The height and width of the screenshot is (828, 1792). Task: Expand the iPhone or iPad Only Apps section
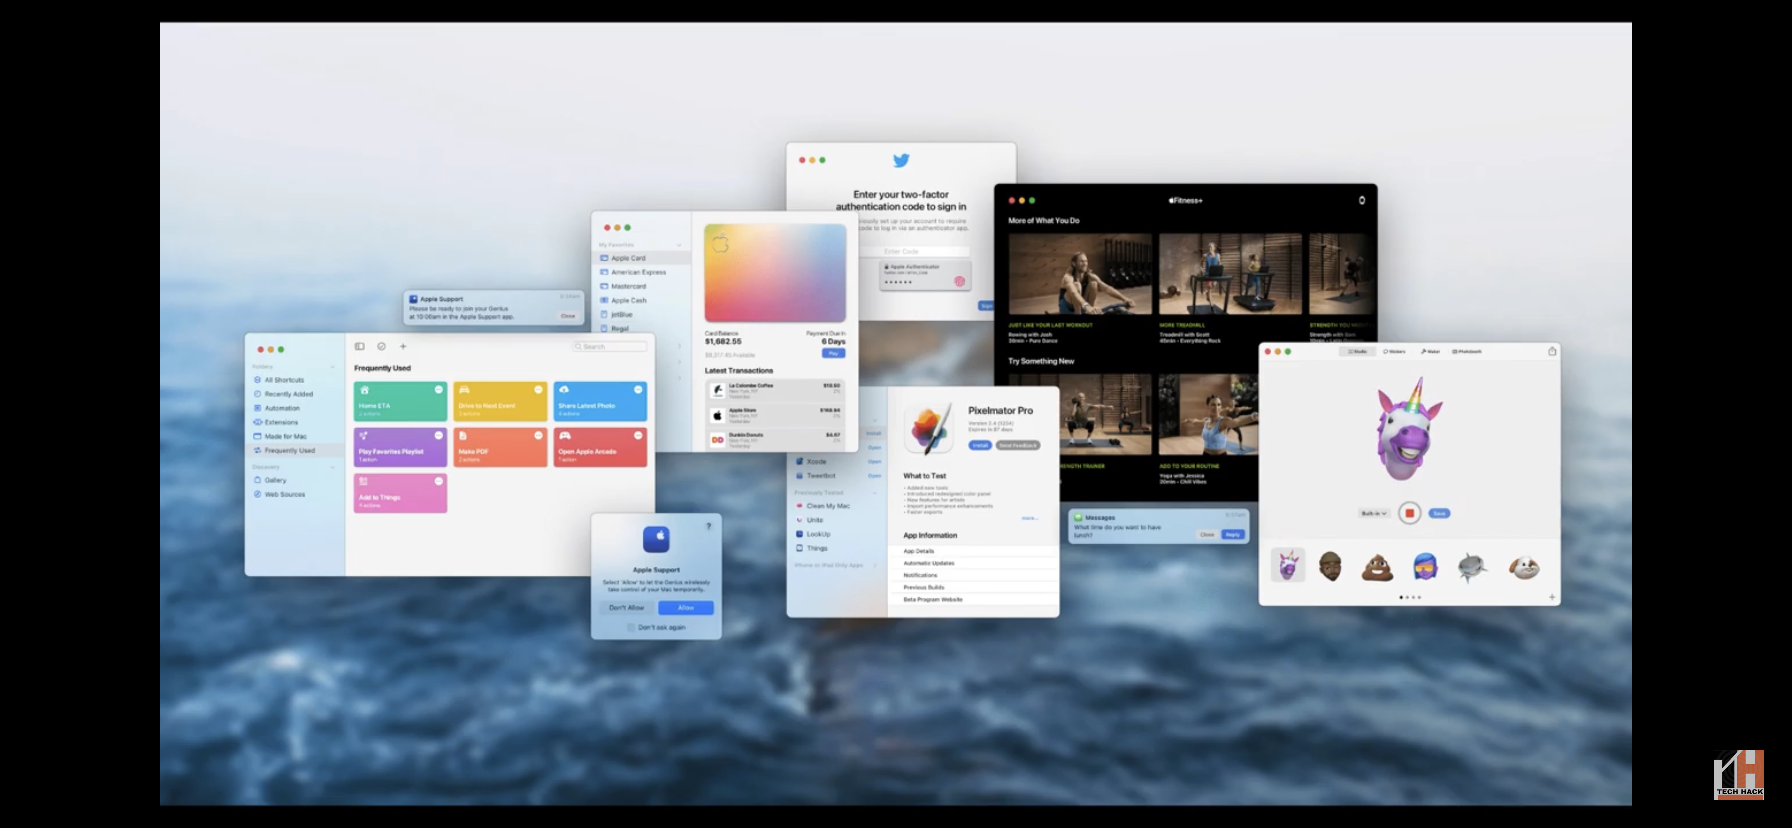(875, 565)
